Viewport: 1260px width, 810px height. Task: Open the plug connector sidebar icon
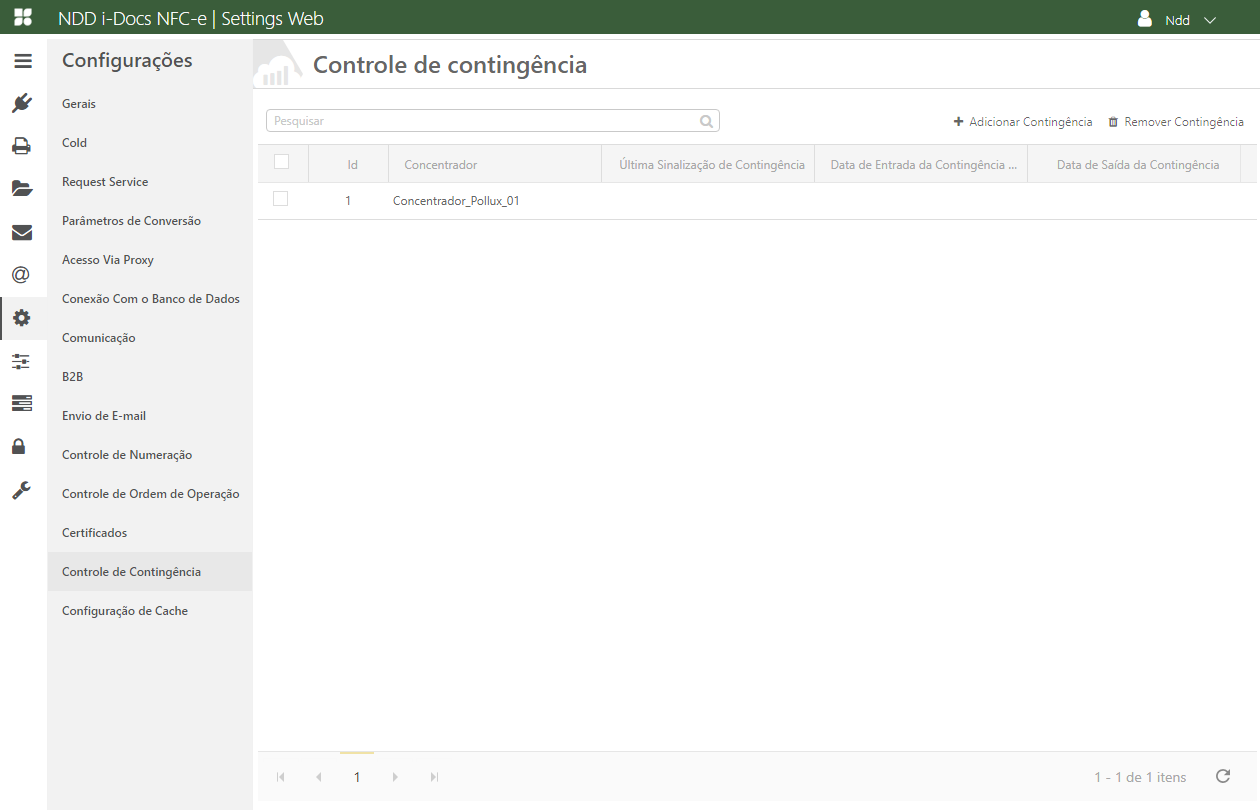pos(22,103)
